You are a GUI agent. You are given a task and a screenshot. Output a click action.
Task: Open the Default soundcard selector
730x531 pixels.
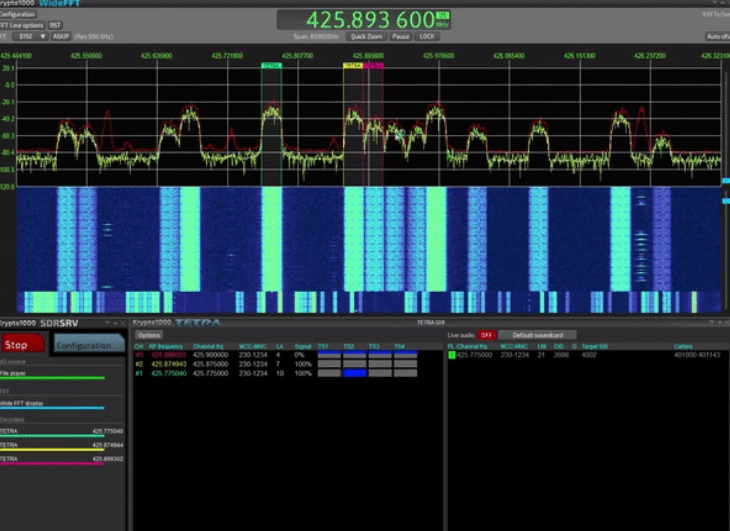(x=537, y=335)
